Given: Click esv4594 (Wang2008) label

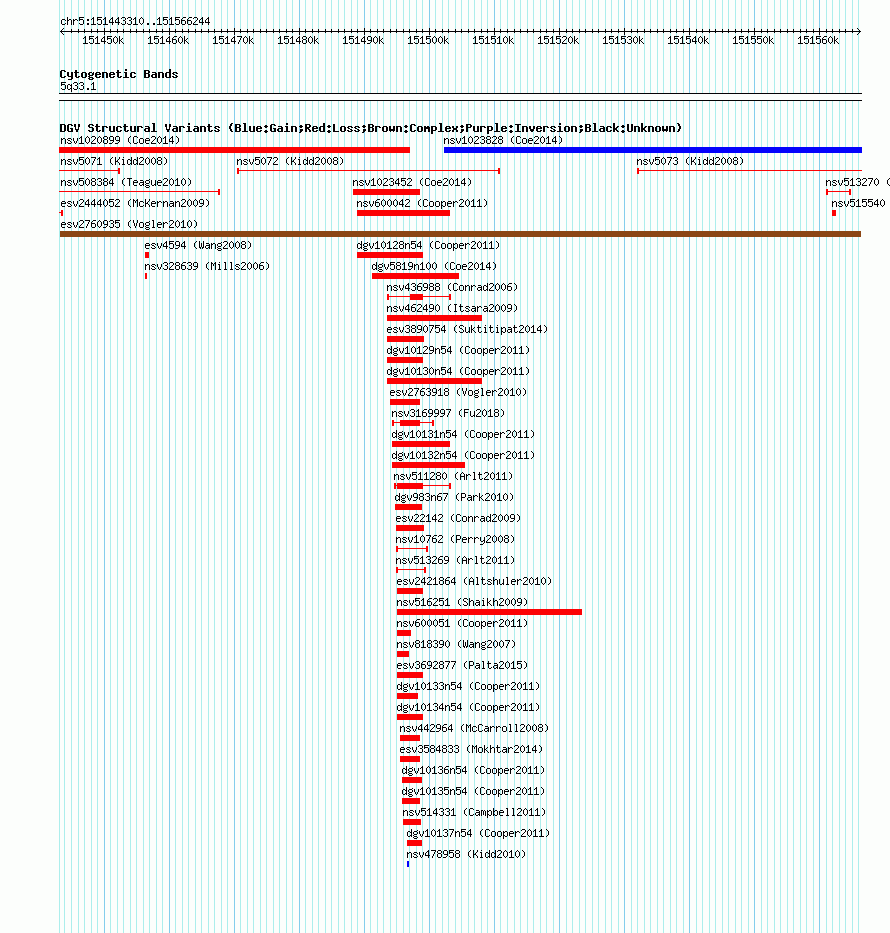Looking at the screenshot, I should [x=198, y=245].
